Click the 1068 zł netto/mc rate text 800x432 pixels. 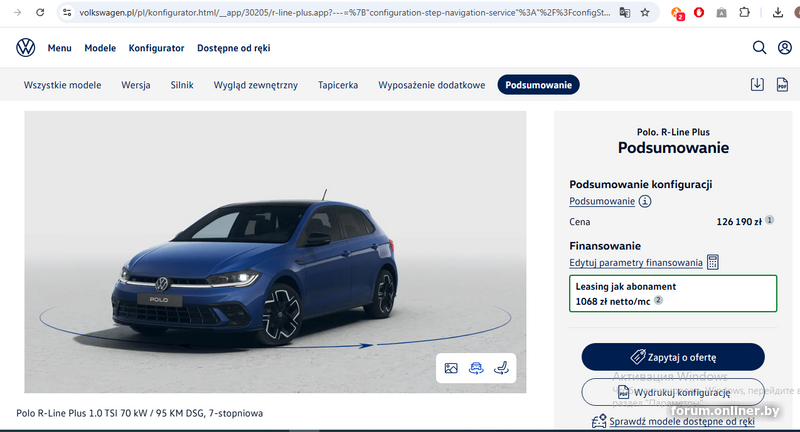tap(613, 301)
